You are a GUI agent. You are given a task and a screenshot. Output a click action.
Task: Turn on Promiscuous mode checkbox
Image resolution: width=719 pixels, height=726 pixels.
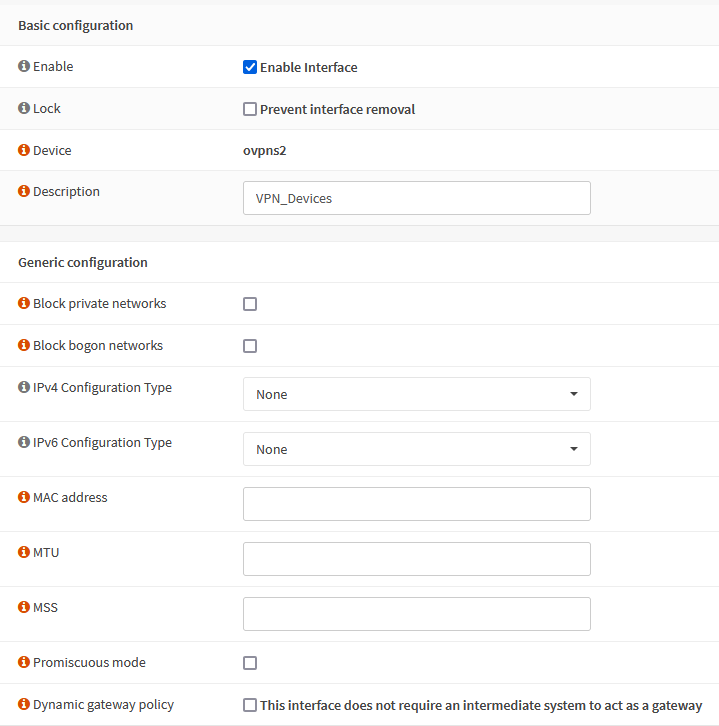[250, 663]
